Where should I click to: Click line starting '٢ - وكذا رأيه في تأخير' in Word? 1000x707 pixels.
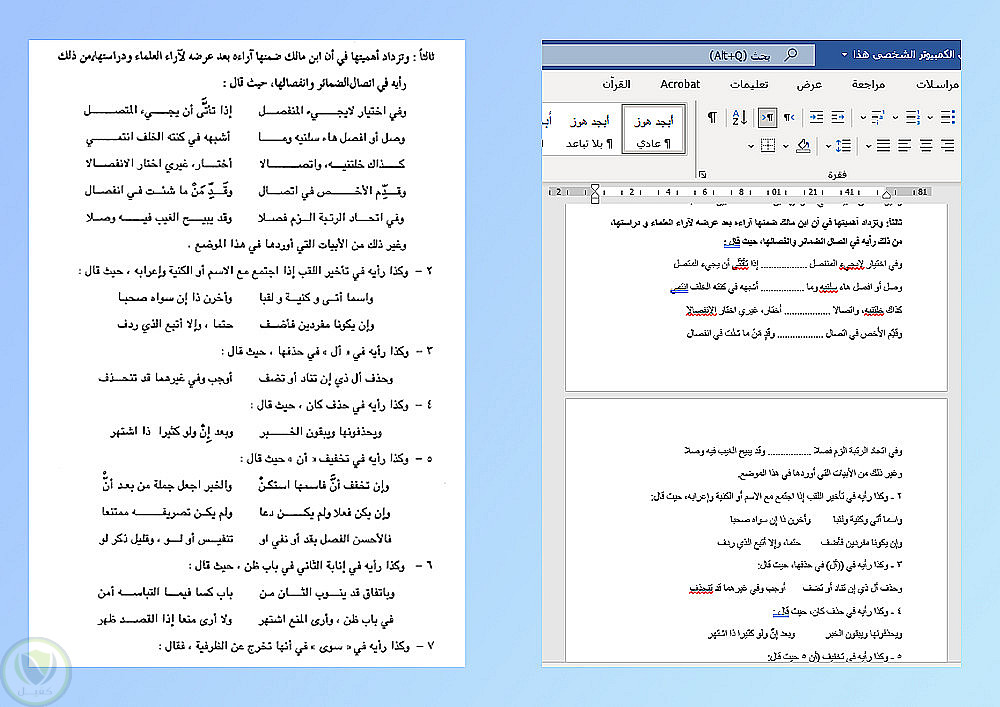(776, 497)
